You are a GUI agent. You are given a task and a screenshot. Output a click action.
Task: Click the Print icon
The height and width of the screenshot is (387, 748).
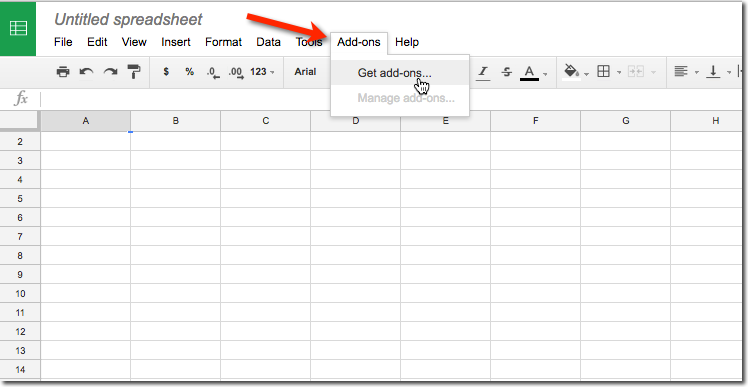pyautogui.click(x=63, y=72)
